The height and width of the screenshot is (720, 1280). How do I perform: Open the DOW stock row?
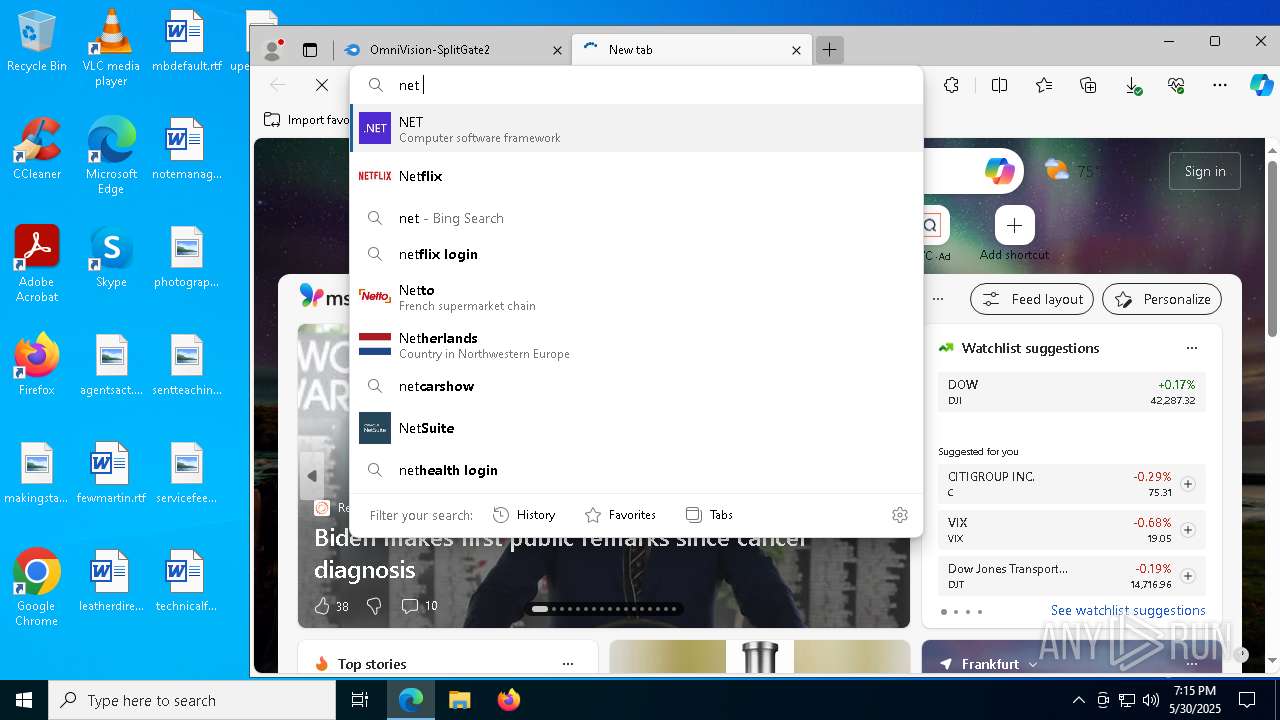pyautogui.click(x=1071, y=392)
